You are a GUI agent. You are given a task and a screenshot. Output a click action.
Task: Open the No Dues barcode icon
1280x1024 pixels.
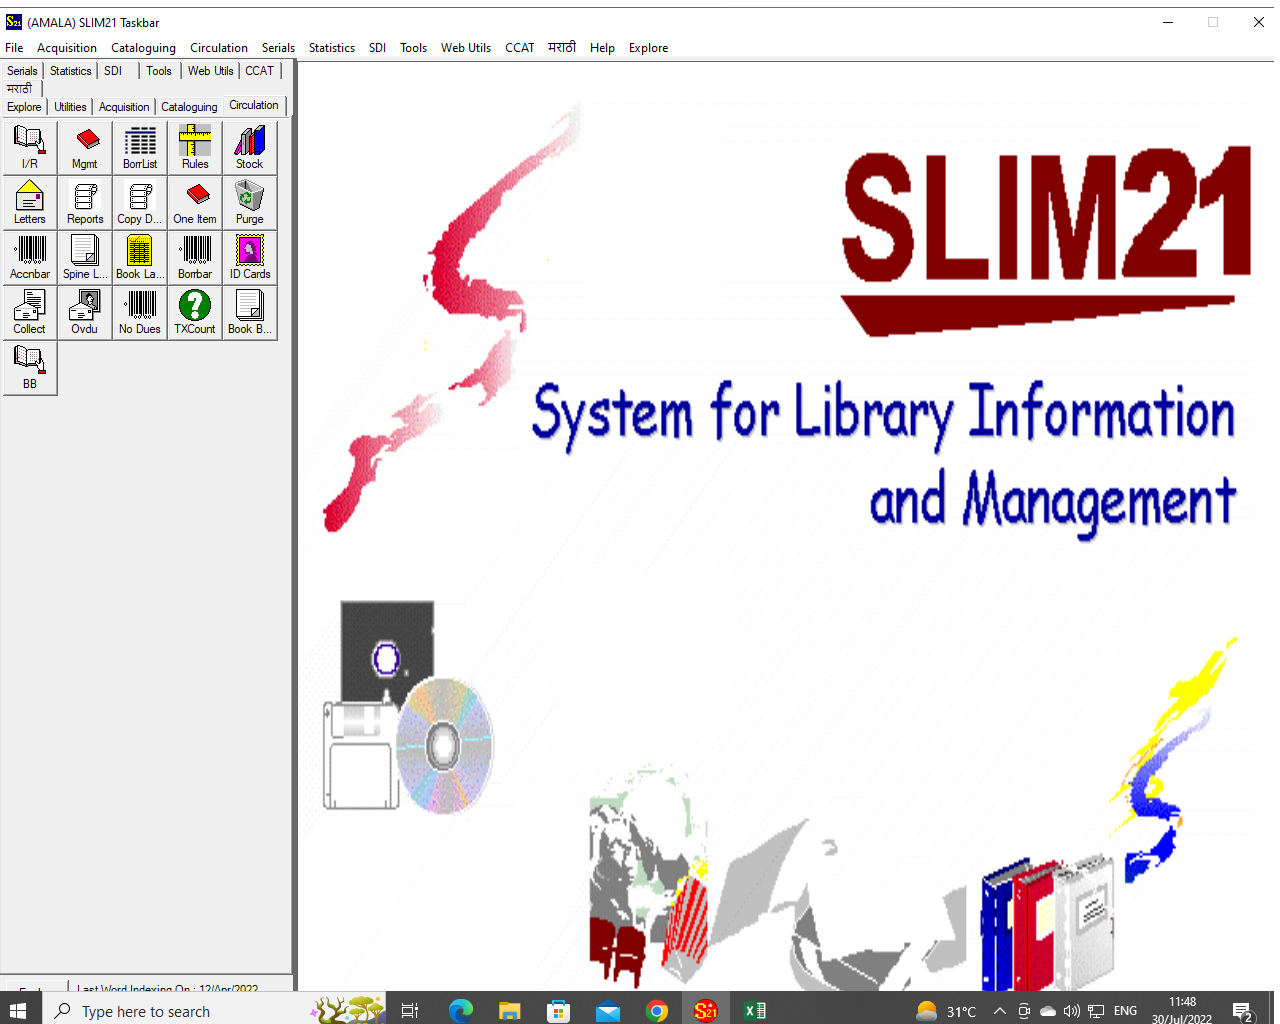pyautogui.click(x=140, y=313)
